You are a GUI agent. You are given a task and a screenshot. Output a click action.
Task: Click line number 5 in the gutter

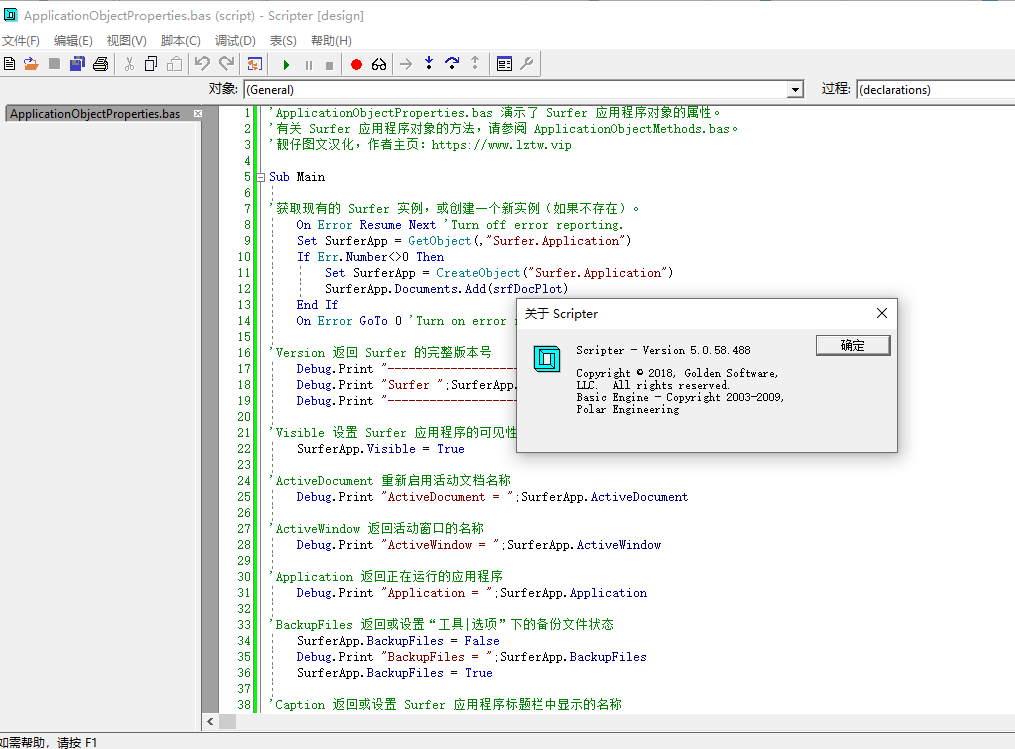pos(247,177)
